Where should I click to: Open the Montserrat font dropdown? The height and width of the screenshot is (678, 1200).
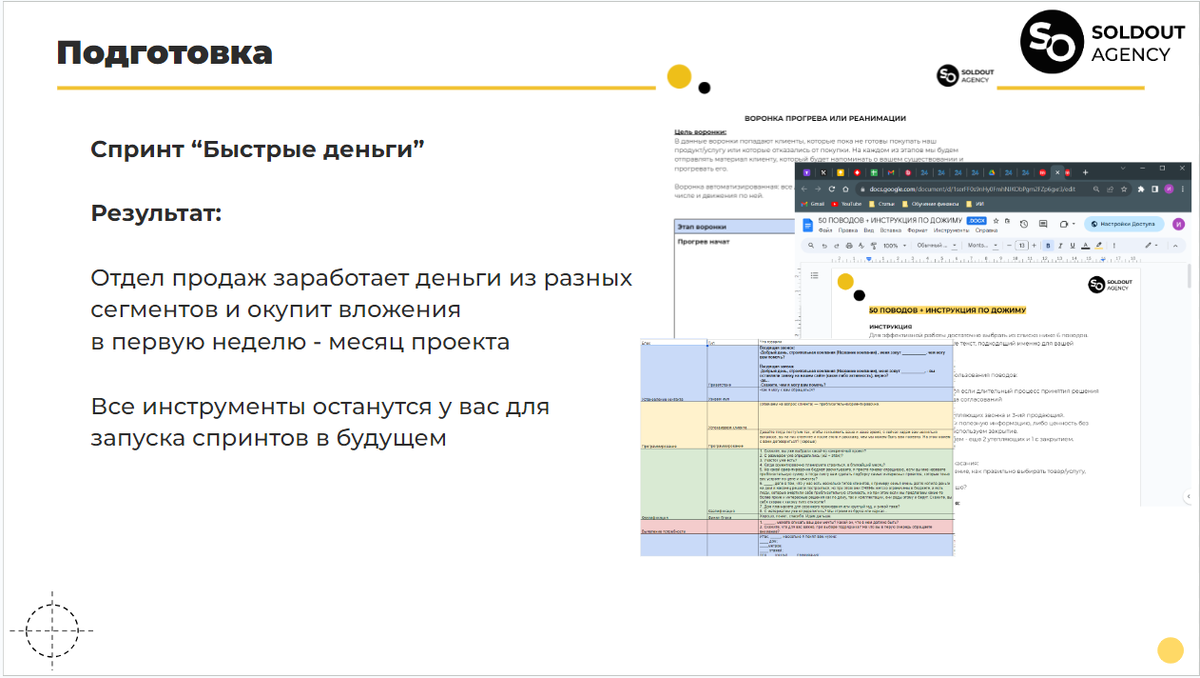[983, 246]
